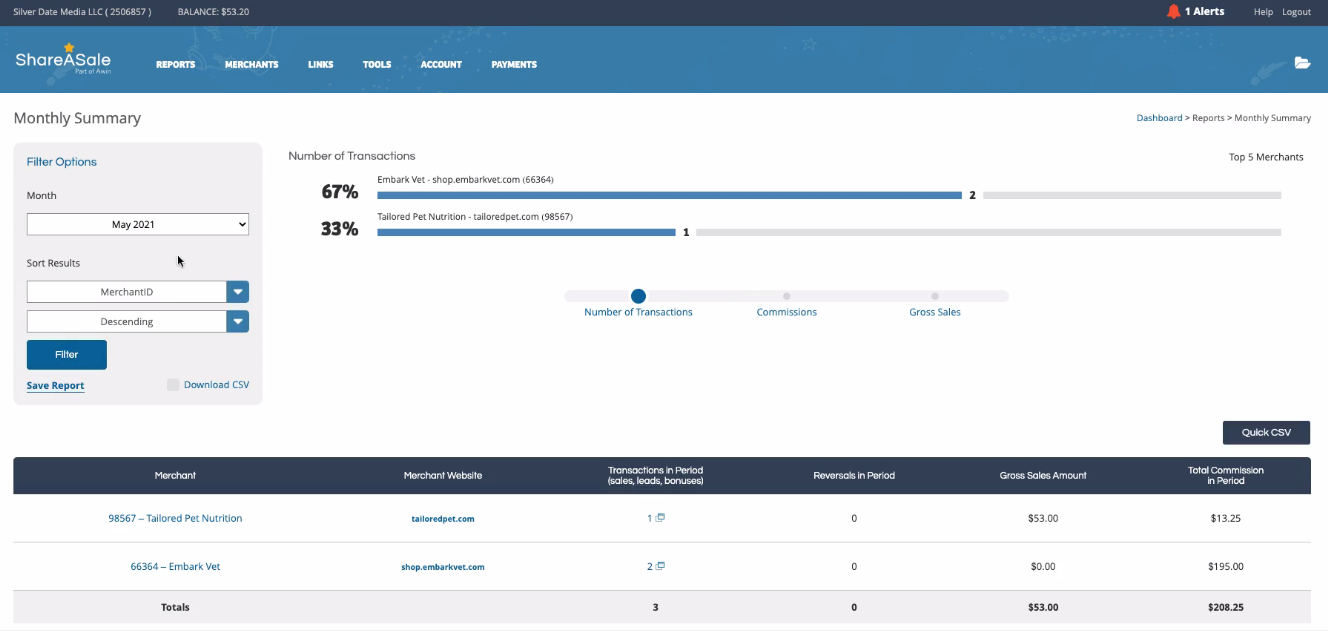Click the Quick CSV button

click(1266, 433)
